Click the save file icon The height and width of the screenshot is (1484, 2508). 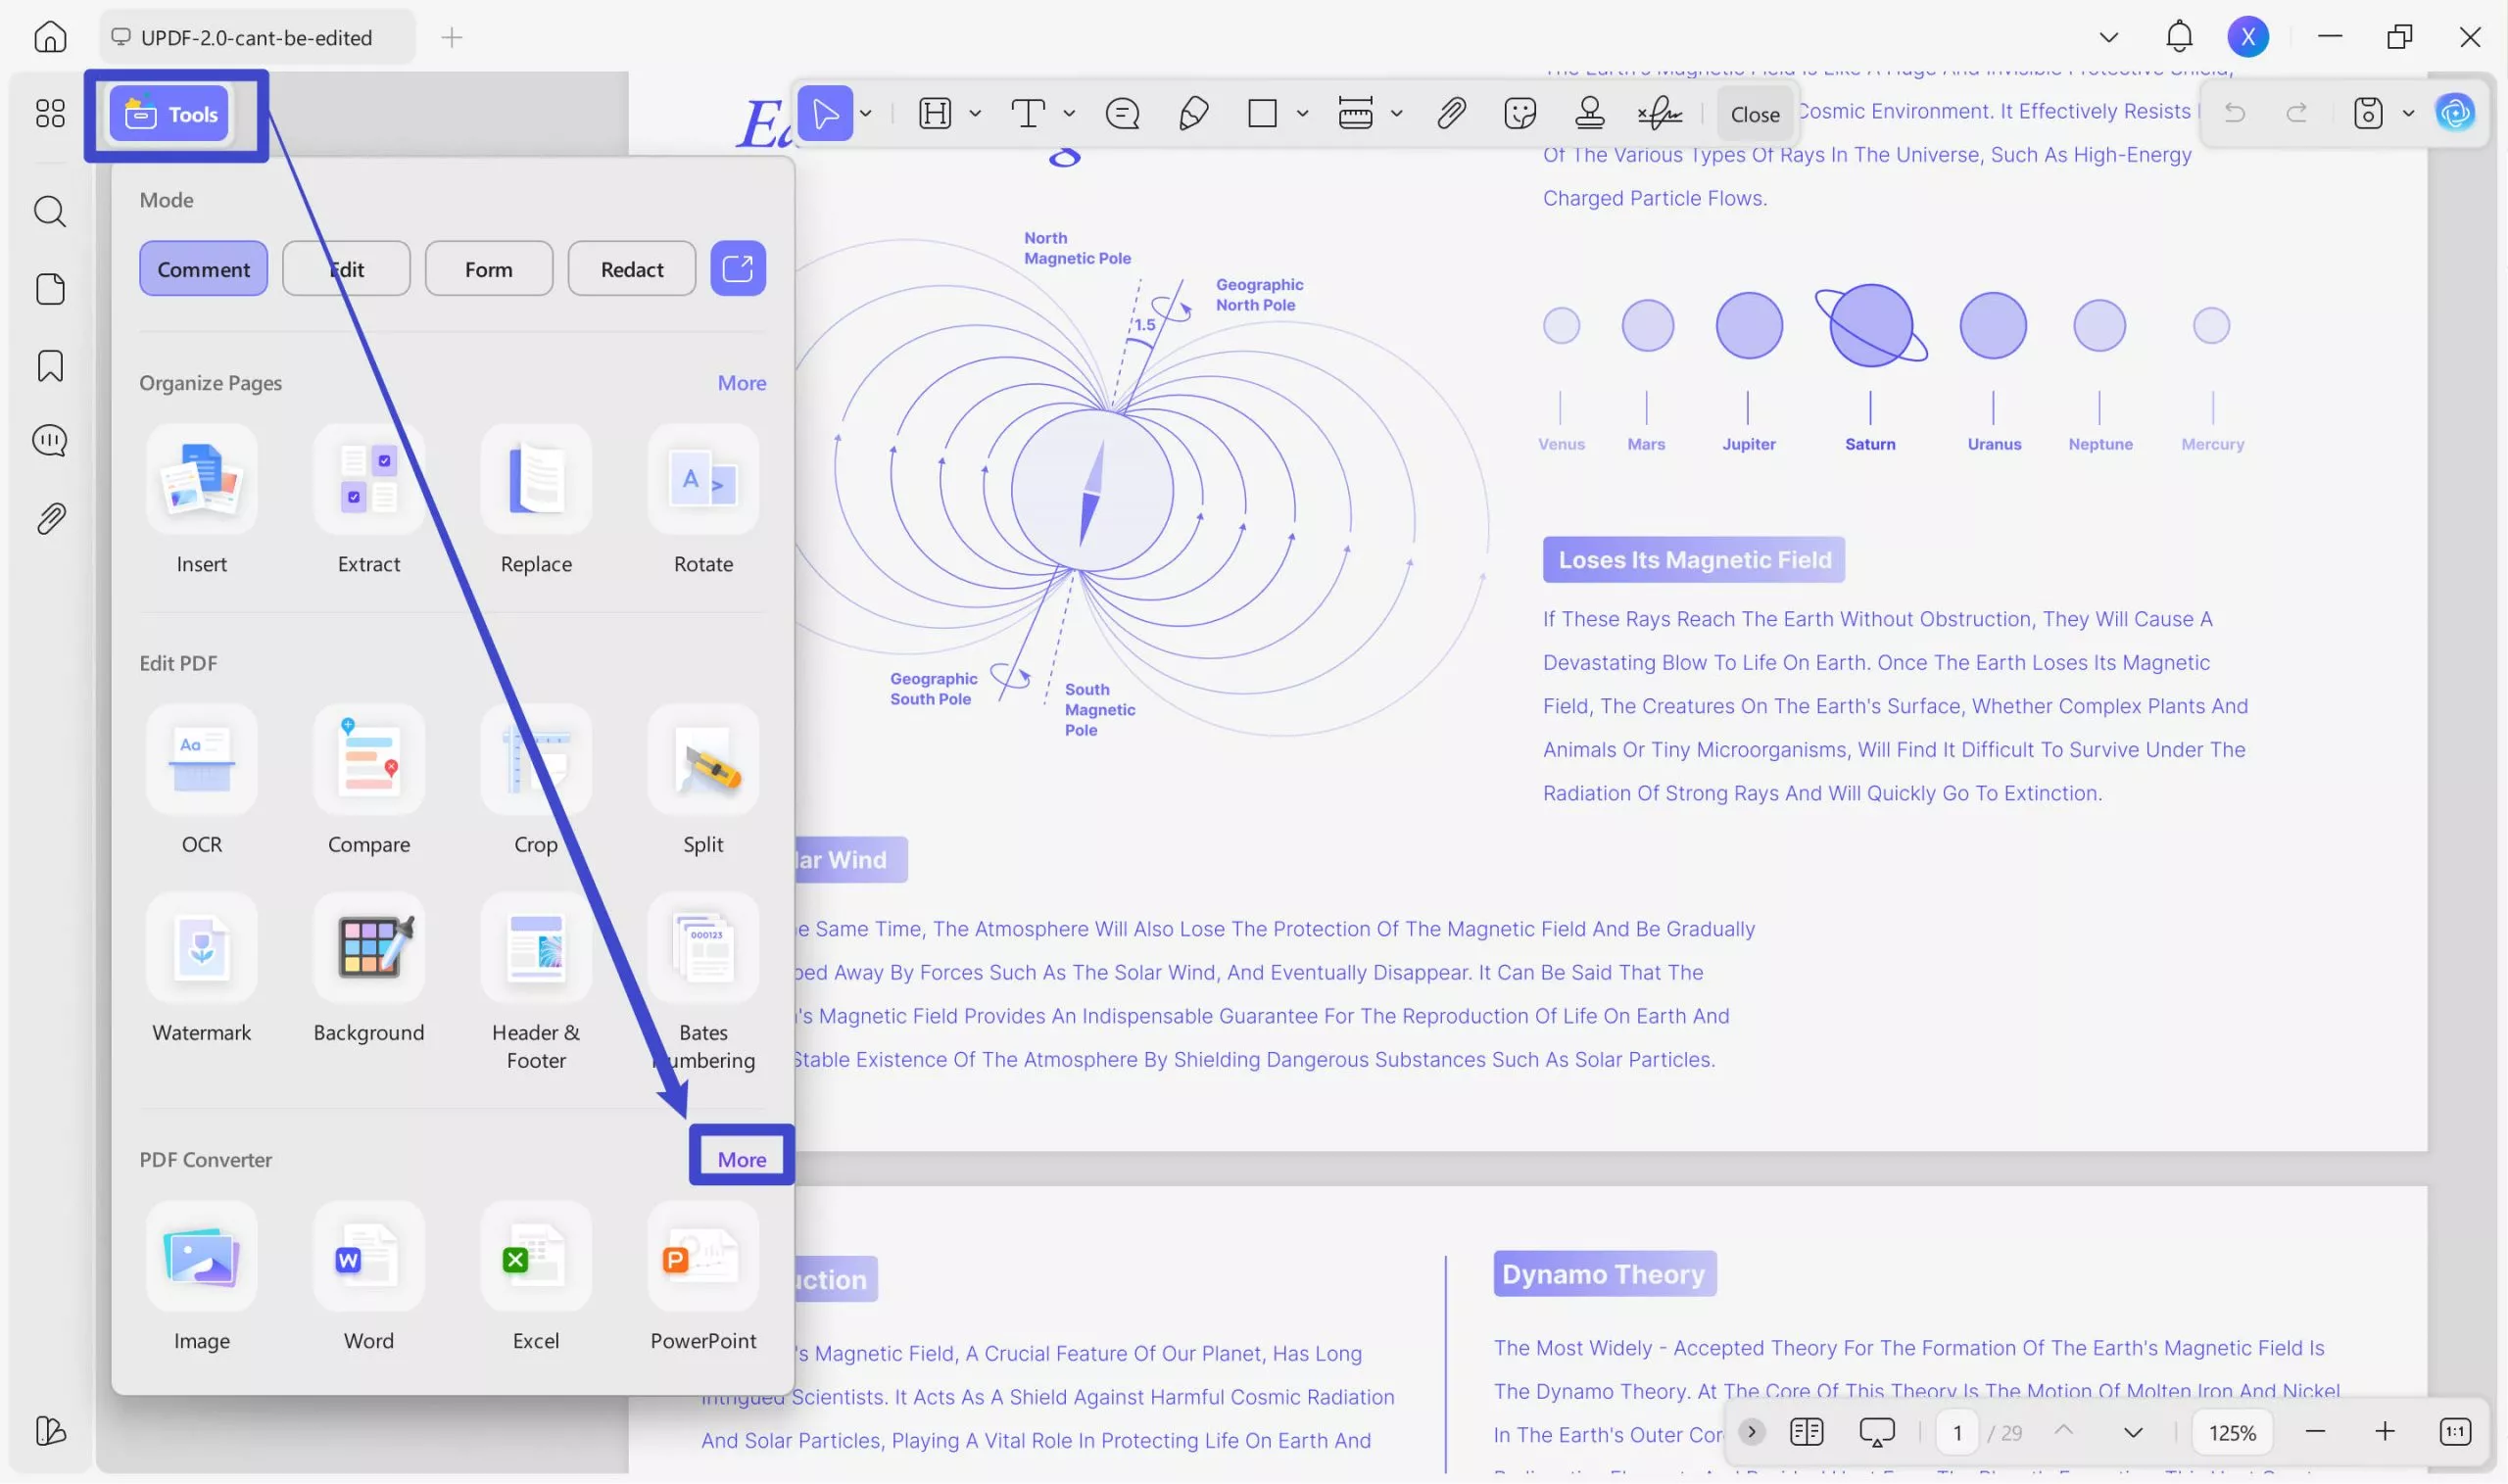(x=2367, y=113)
